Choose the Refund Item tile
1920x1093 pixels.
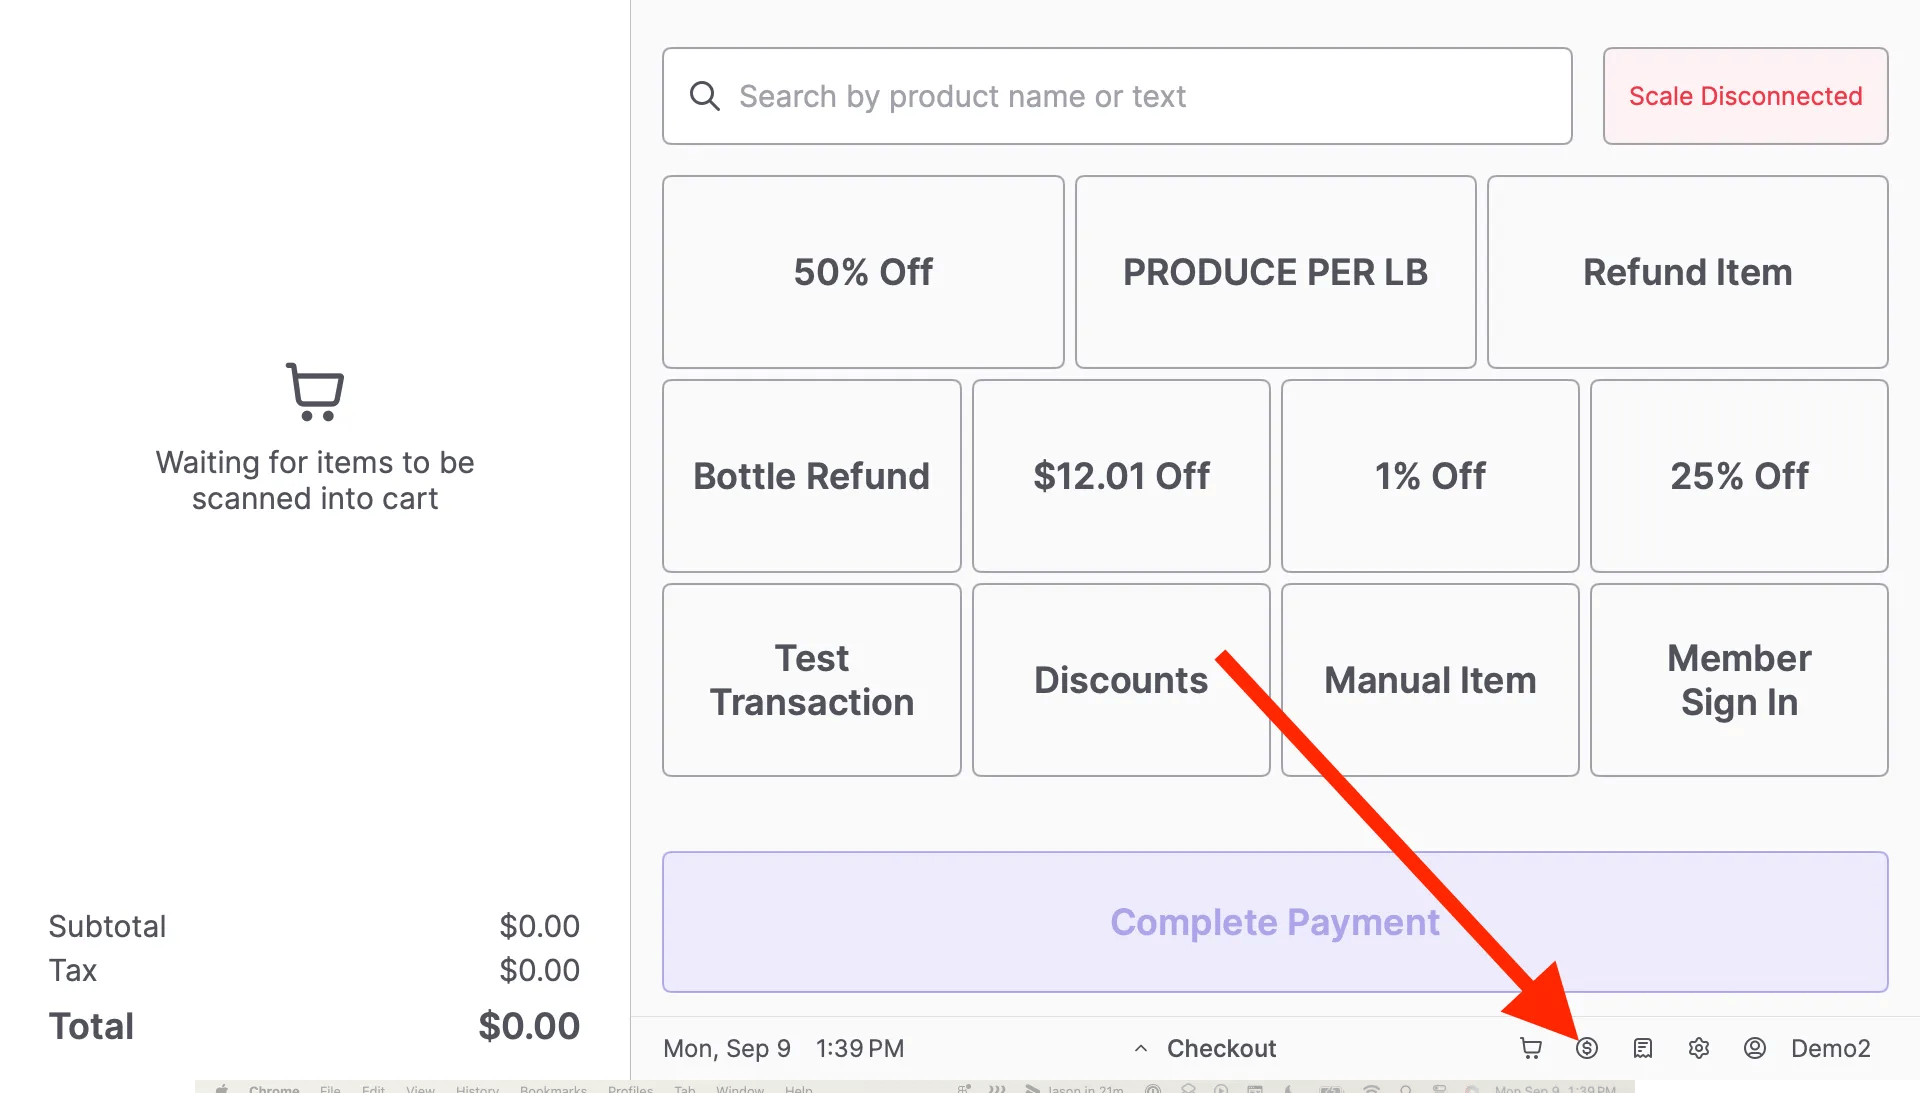click(x=1687, y=272)
